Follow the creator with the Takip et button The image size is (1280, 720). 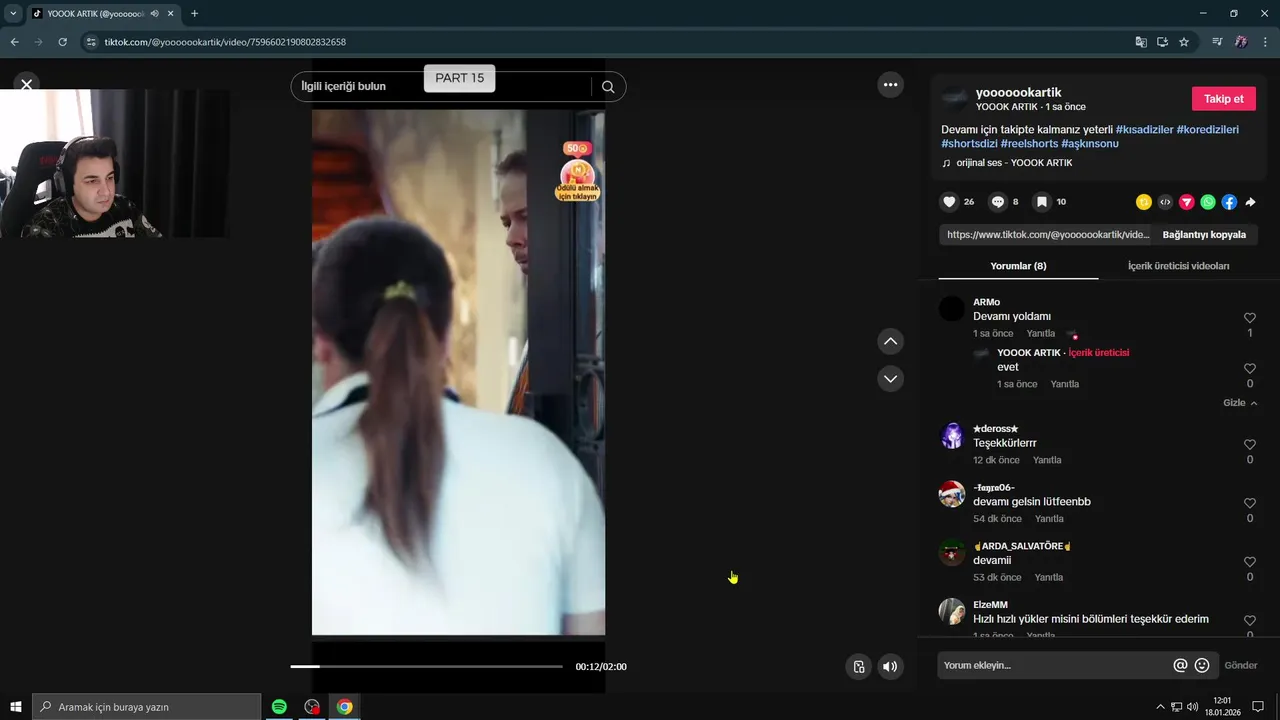pyautogui.click(x=1223, y=99)
